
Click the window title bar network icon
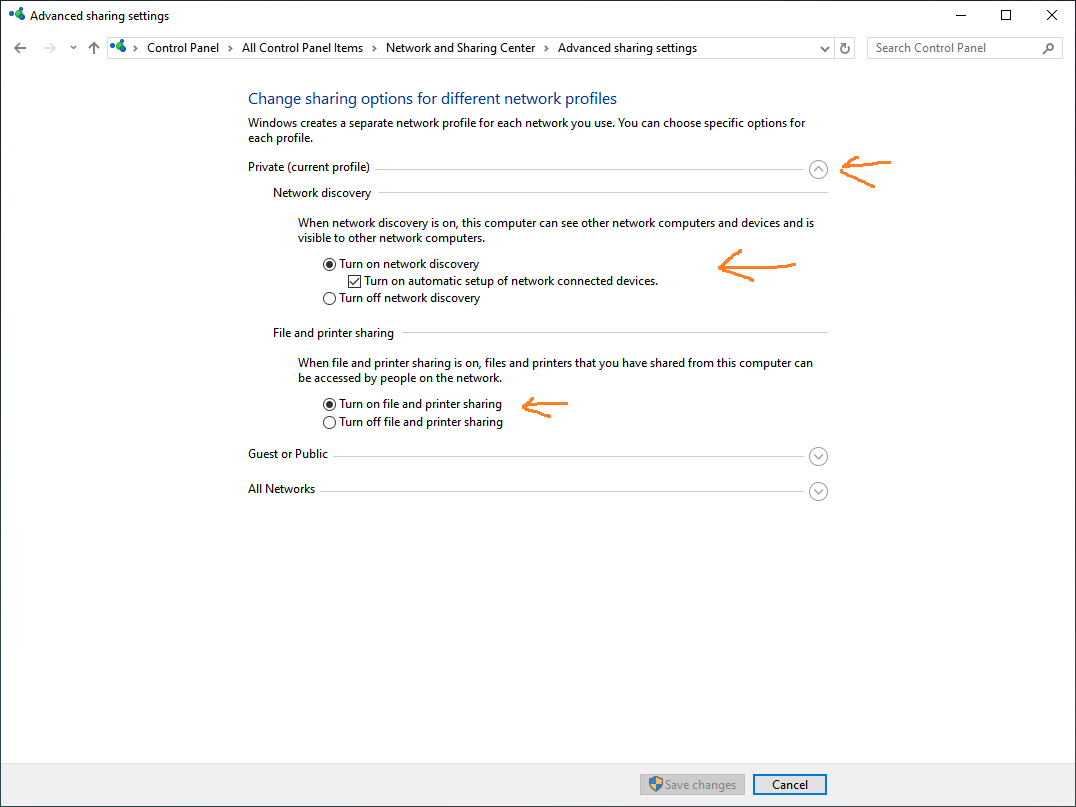coord(16,14)
